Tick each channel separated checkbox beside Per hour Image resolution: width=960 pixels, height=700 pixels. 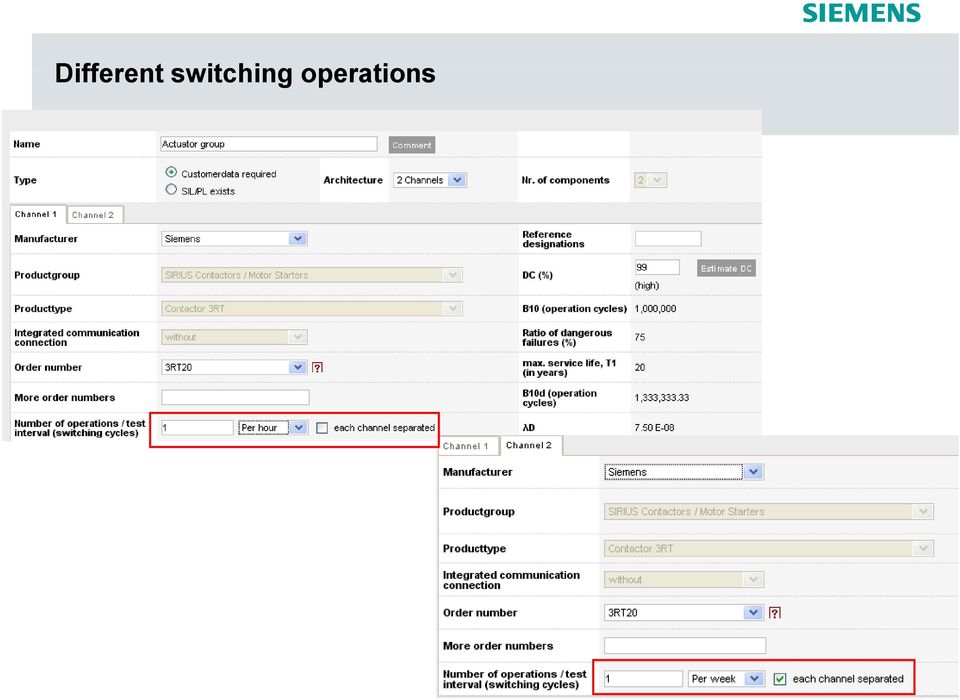[322, 428]
